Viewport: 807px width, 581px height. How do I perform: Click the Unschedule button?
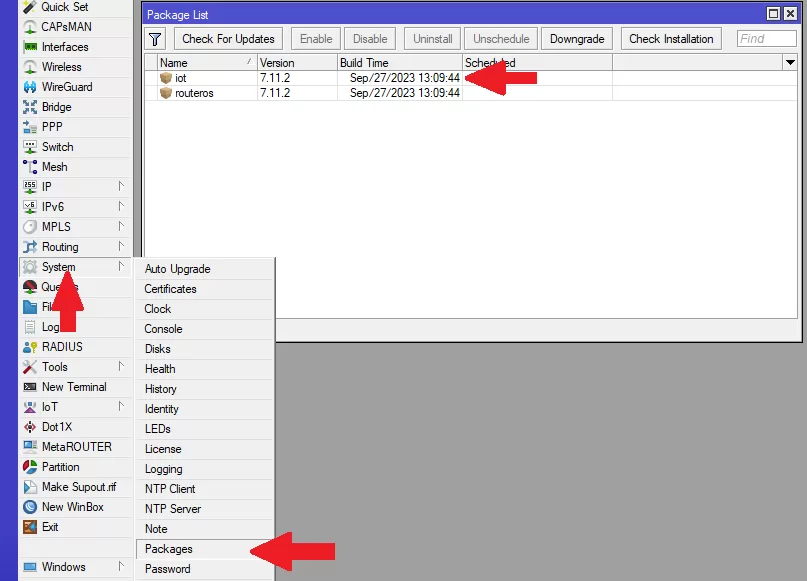click(x=501, y=39)
